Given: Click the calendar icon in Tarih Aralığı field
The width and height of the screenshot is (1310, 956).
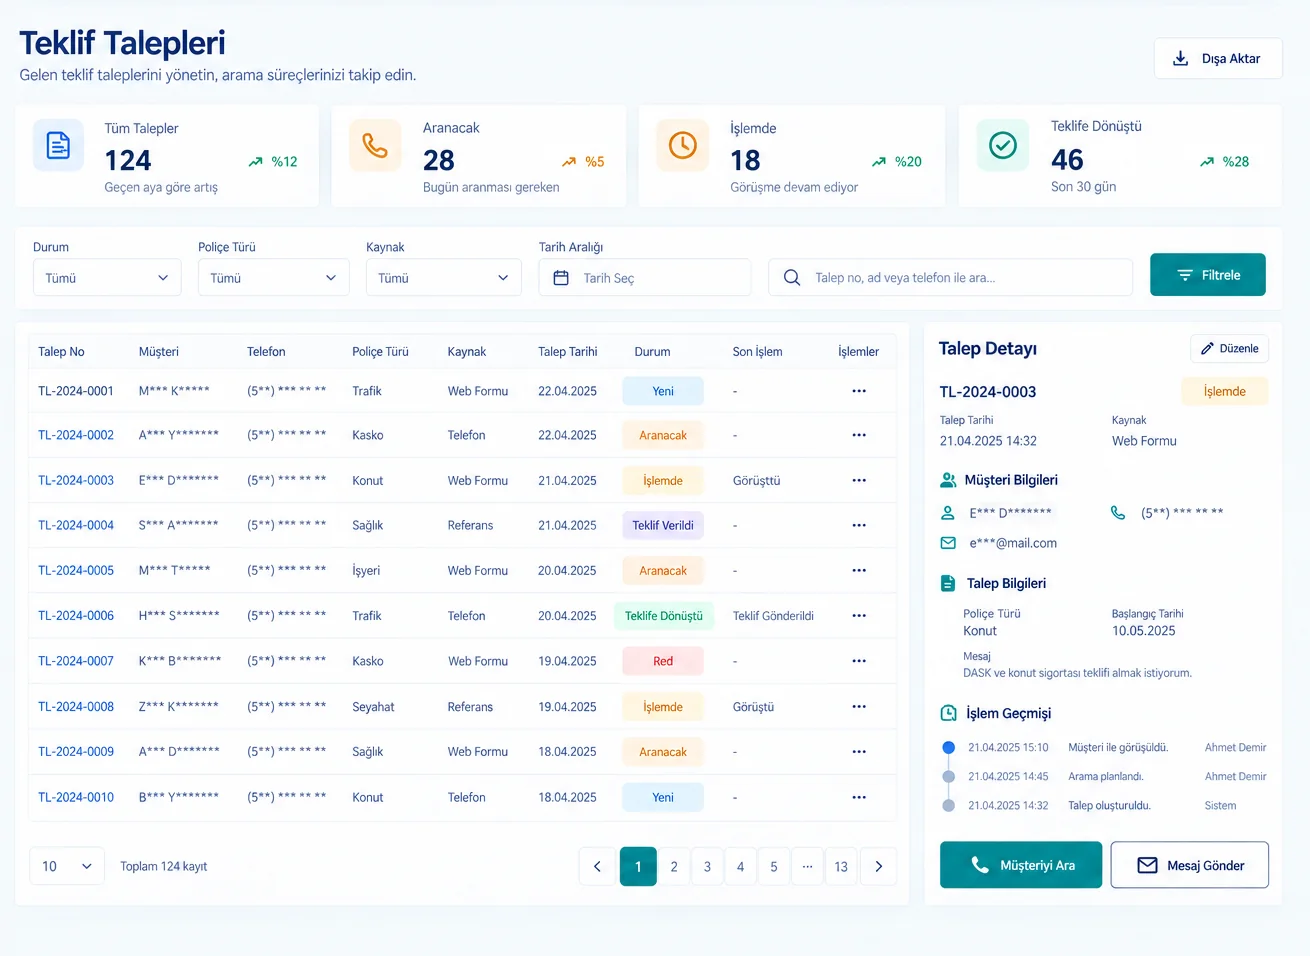Looking at the screenshot, I should [561, 278].
